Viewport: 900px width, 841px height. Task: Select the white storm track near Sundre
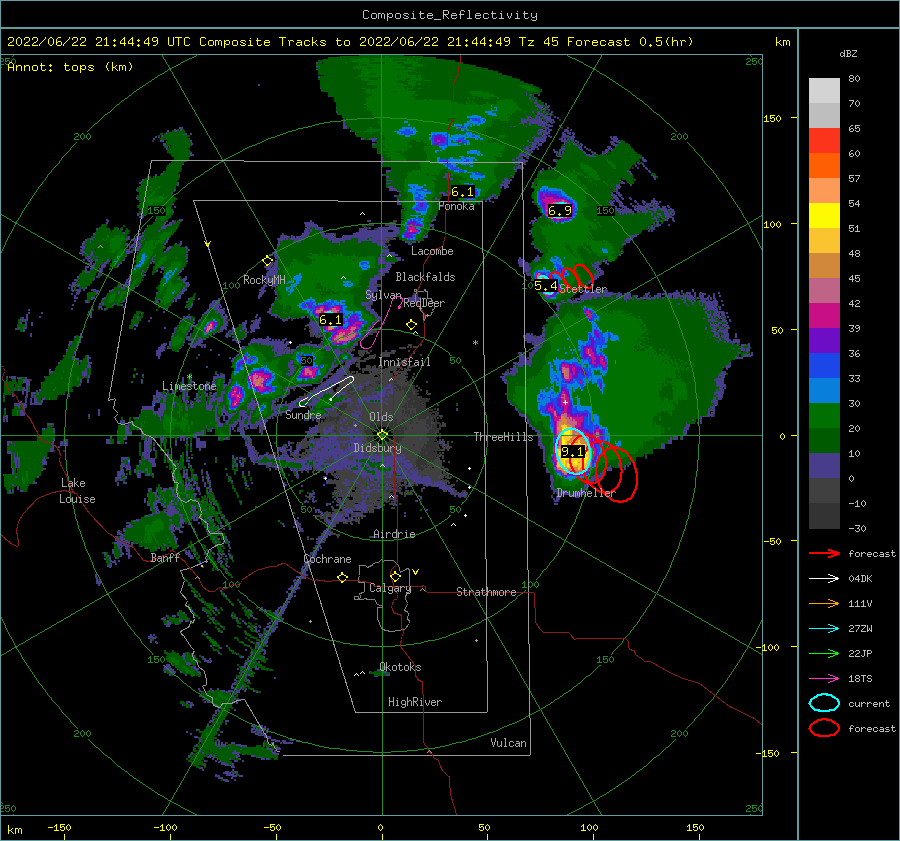pos(327,391)
